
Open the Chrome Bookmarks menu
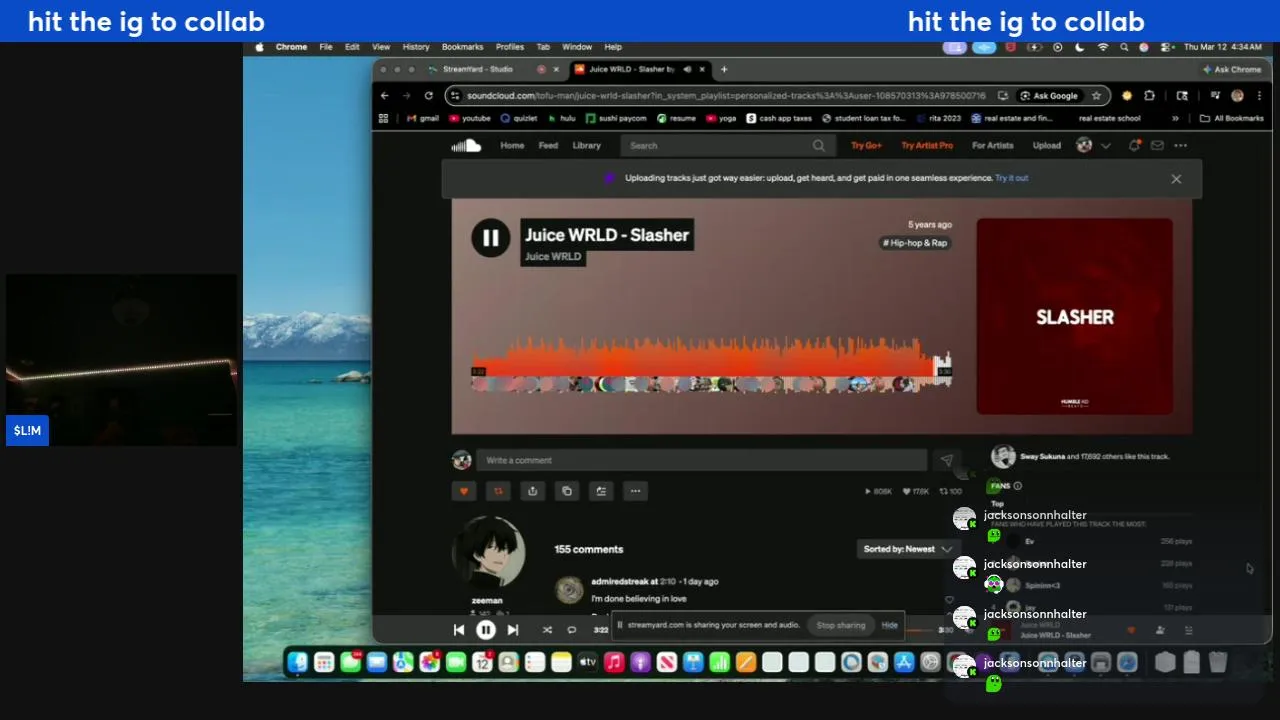[x=462, y=47]
